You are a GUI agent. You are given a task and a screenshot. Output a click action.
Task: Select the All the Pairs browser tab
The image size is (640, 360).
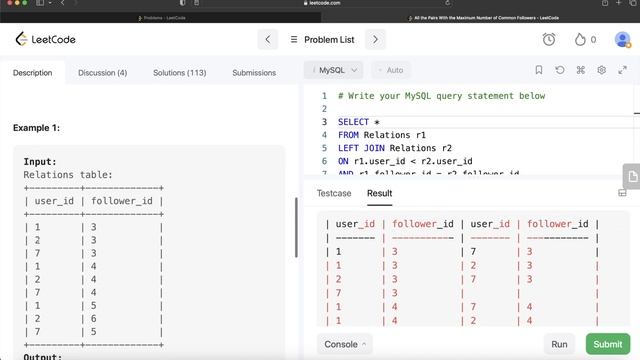point(483,18)
